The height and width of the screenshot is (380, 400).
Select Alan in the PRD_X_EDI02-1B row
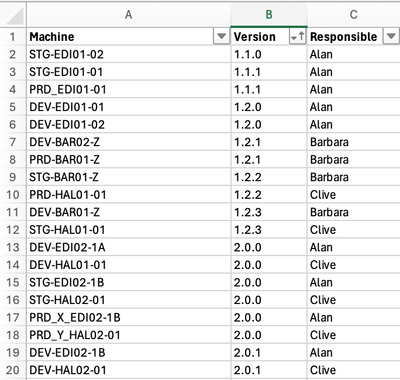point(354,318)
